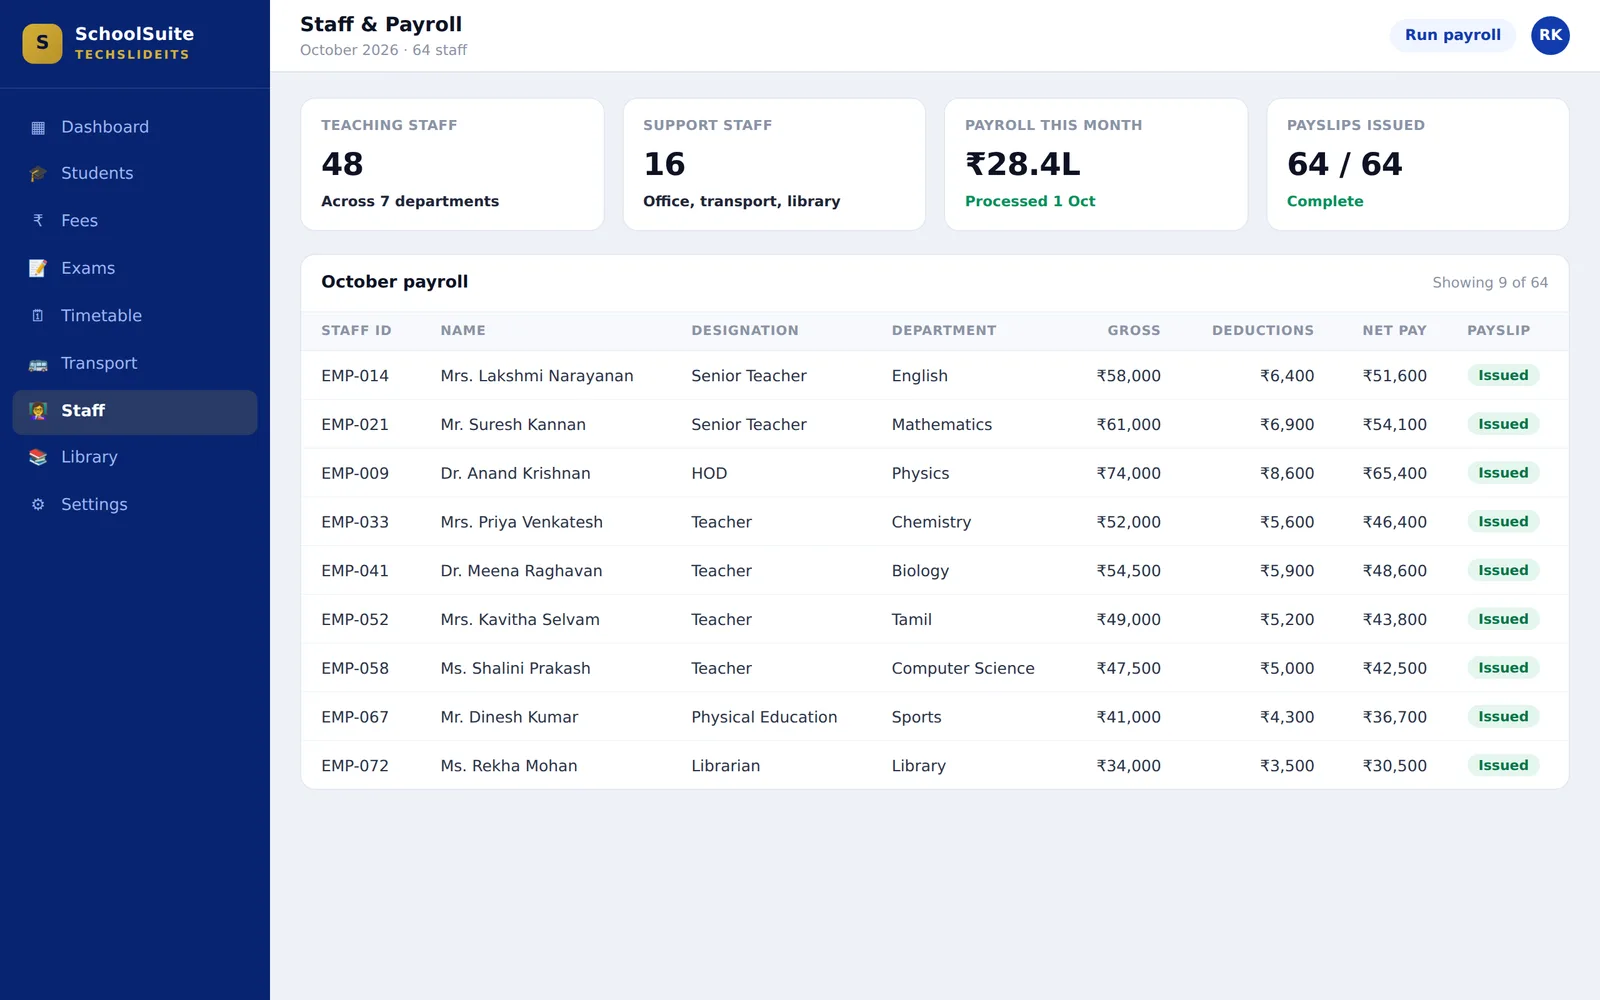
Task: Click the Processed 1 Oct status text
Action: point(1030,201)
